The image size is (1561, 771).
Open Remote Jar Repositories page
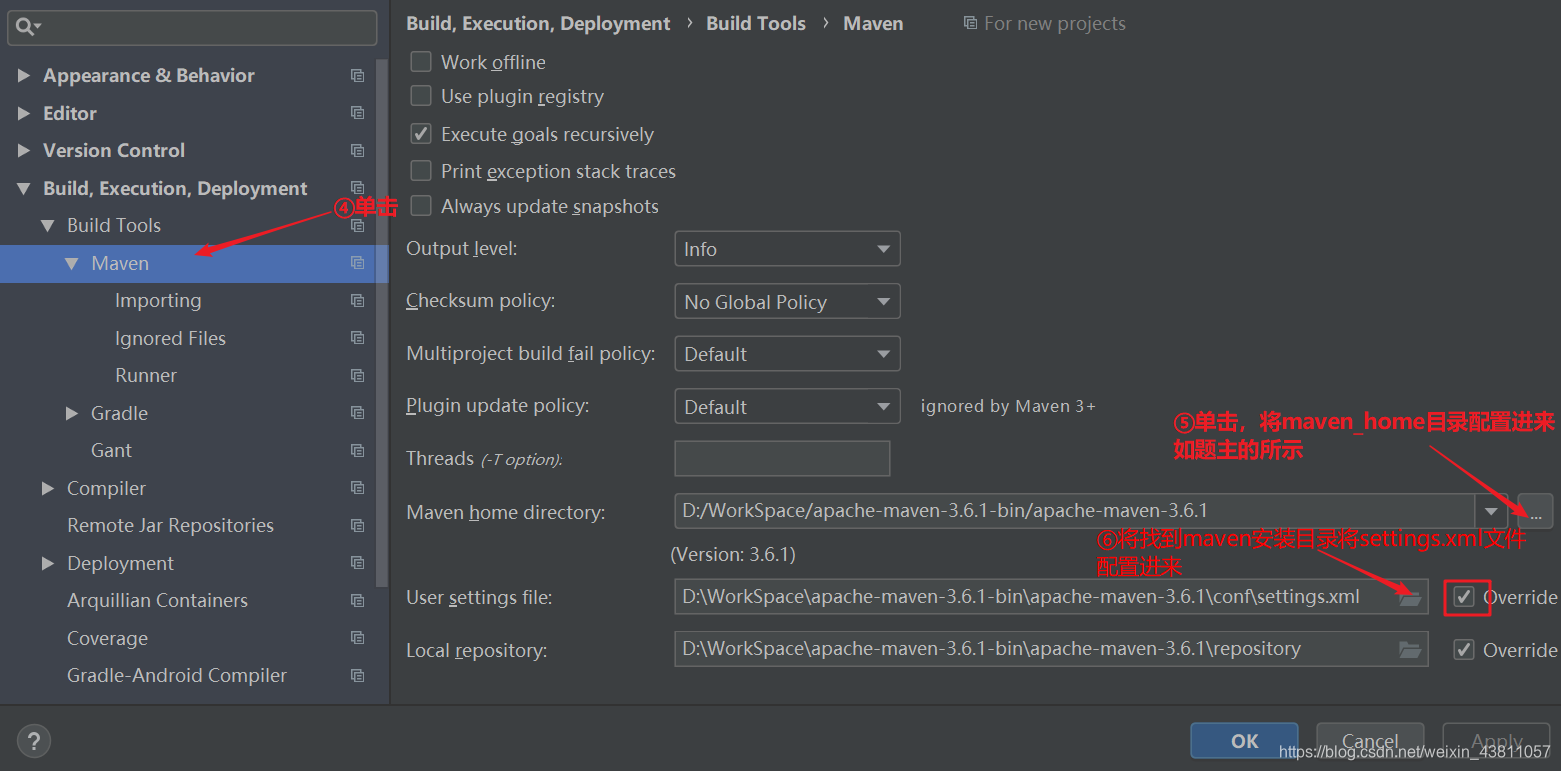click(x=170, y=525)
